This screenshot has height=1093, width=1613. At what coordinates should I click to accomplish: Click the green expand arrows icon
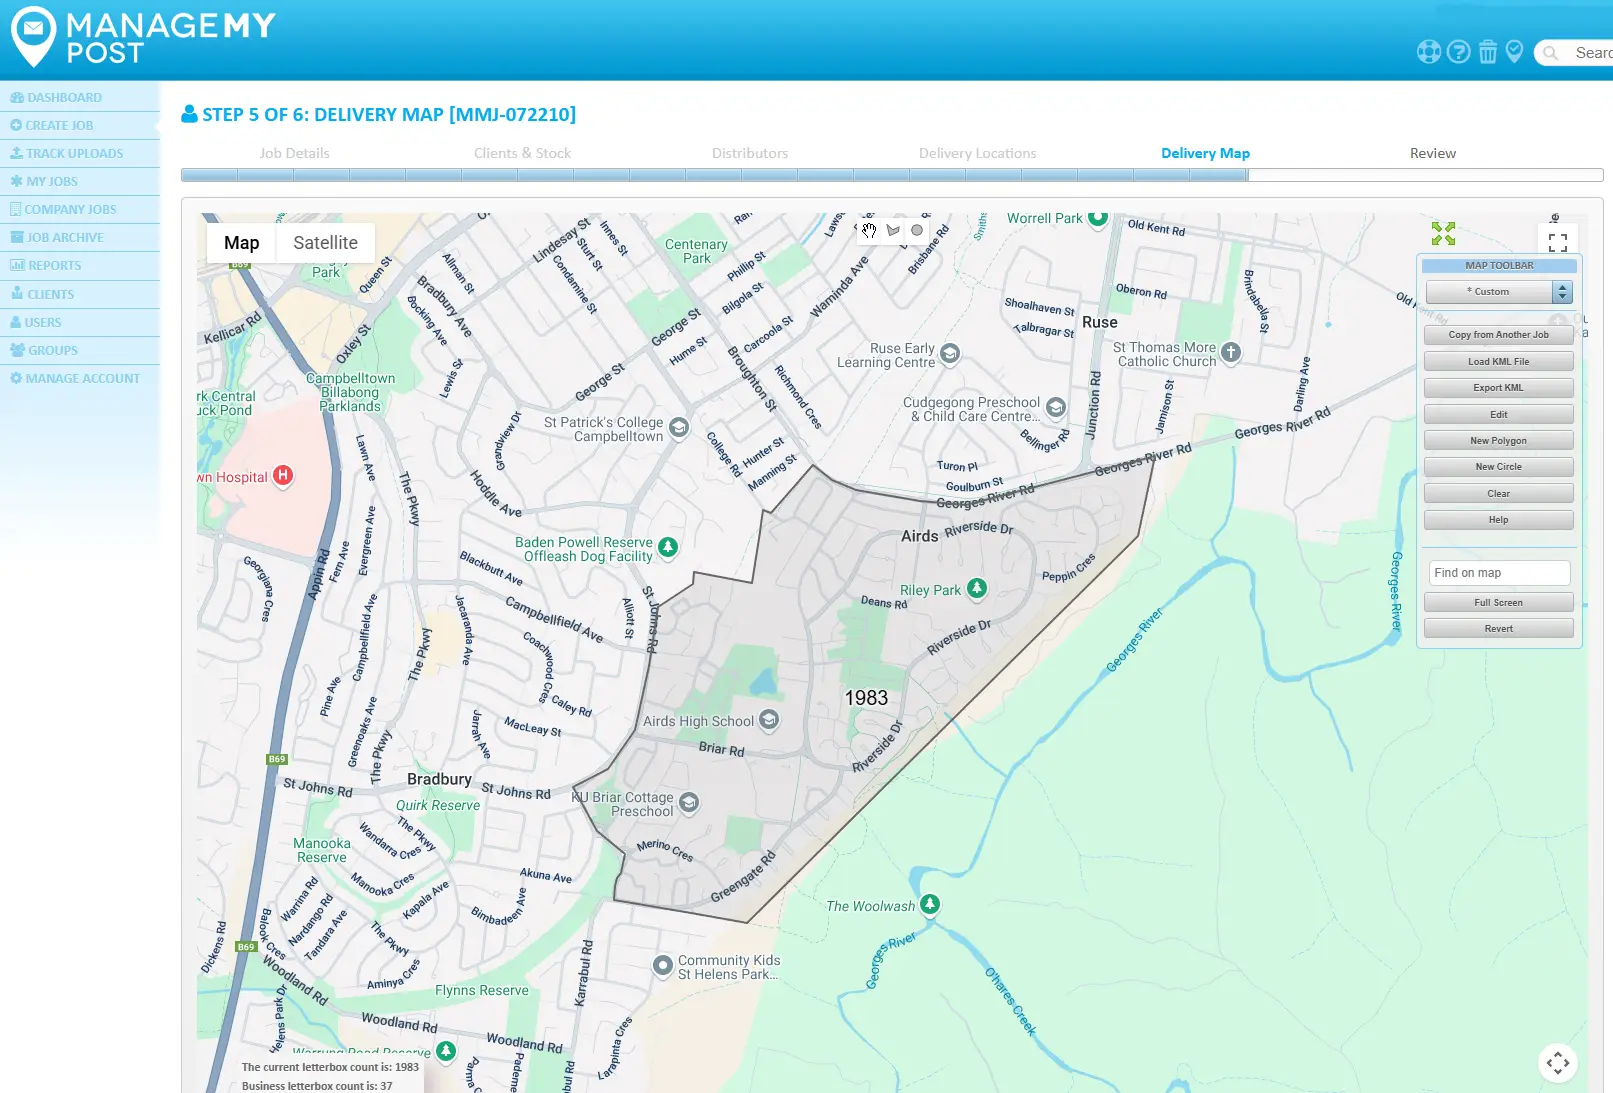click(1443, 234)
